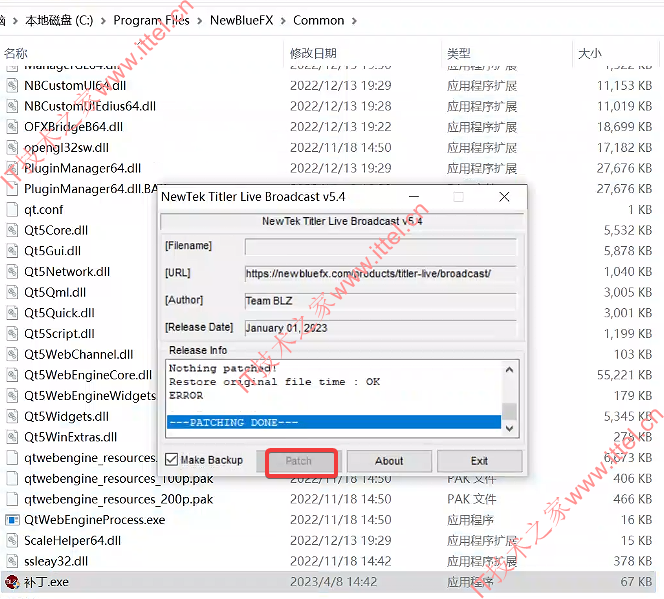Click the NBCustomUIEdius64.dll file icon

(12, 106)
